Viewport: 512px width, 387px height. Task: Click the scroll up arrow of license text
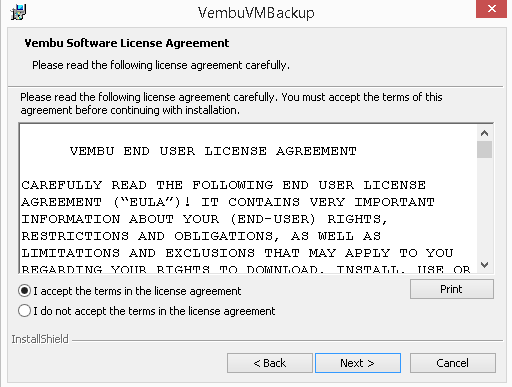click(x=484, y=133)
